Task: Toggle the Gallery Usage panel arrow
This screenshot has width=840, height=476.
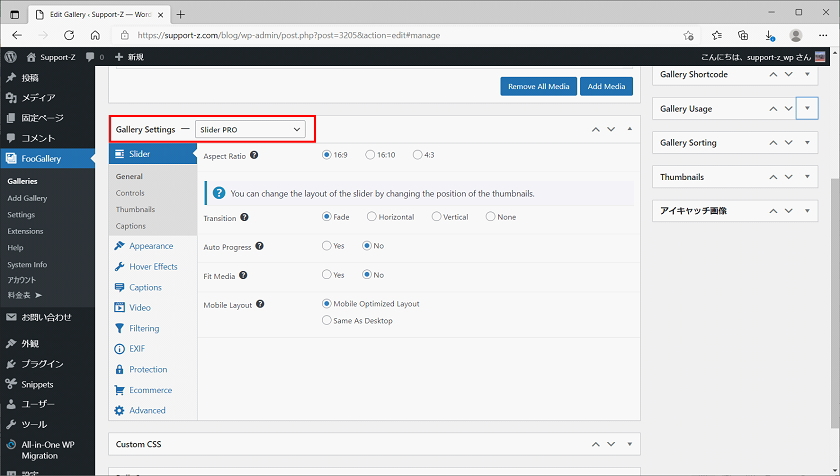Action: (807, 108)
